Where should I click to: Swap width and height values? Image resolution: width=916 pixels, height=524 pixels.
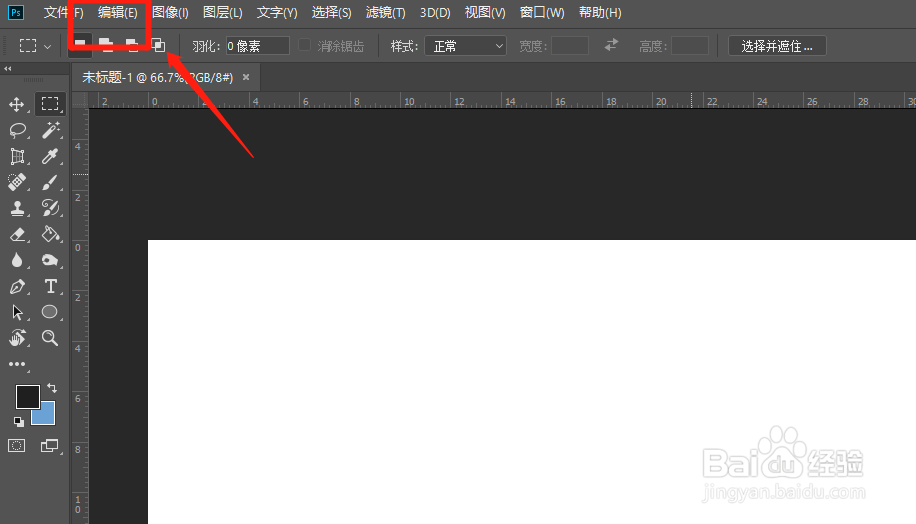[x=611, y=45]
